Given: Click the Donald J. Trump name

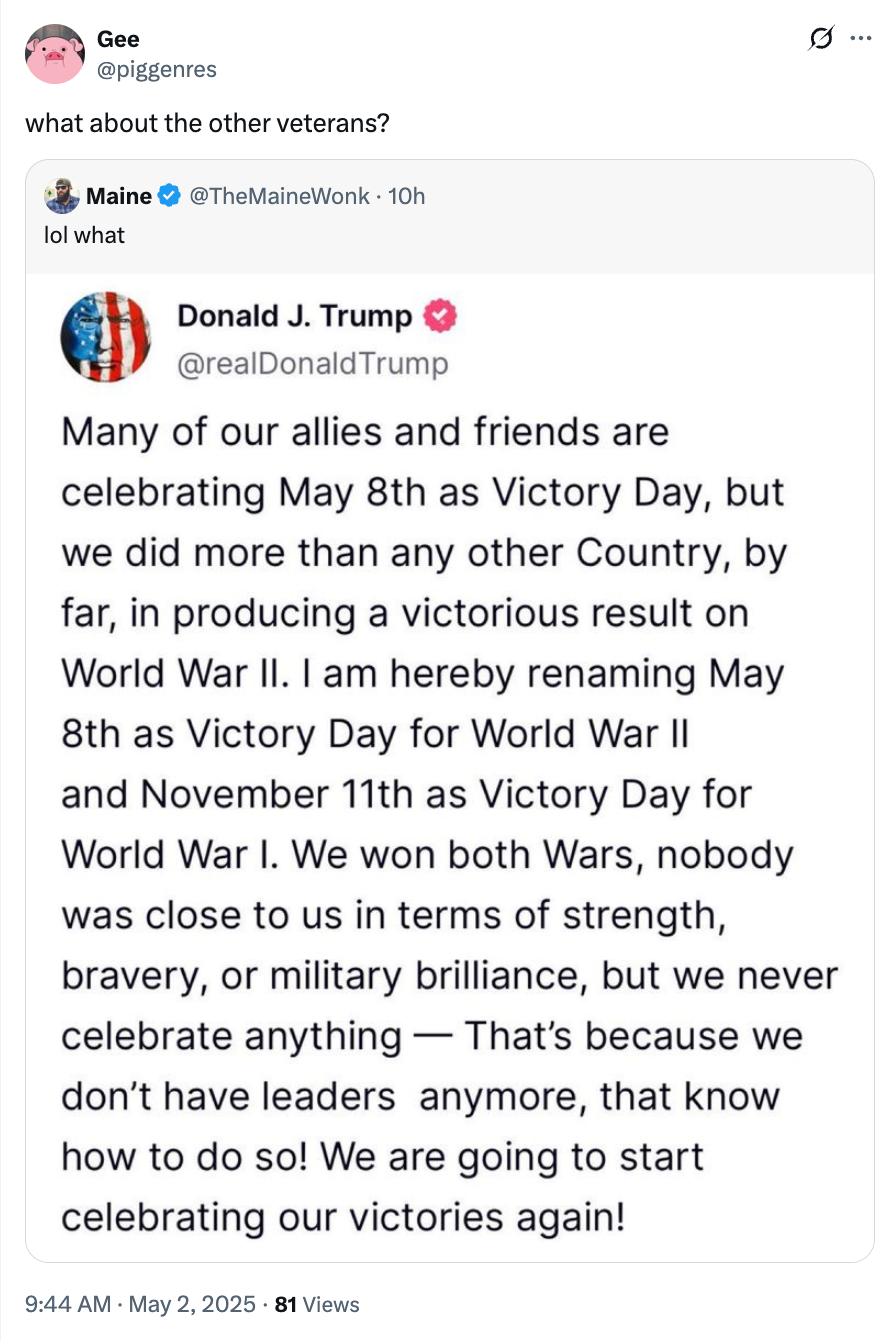Looking at the screenshot, I should coord(295,317).
